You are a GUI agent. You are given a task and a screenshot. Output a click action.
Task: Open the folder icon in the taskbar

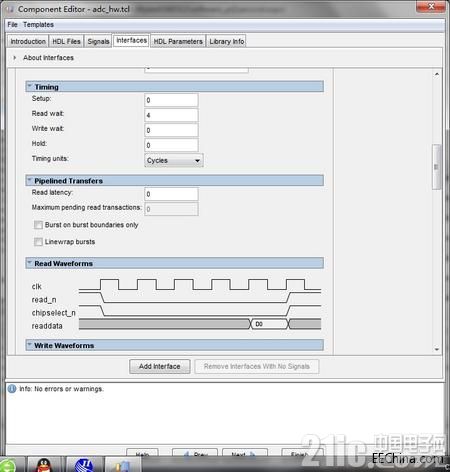123,465
